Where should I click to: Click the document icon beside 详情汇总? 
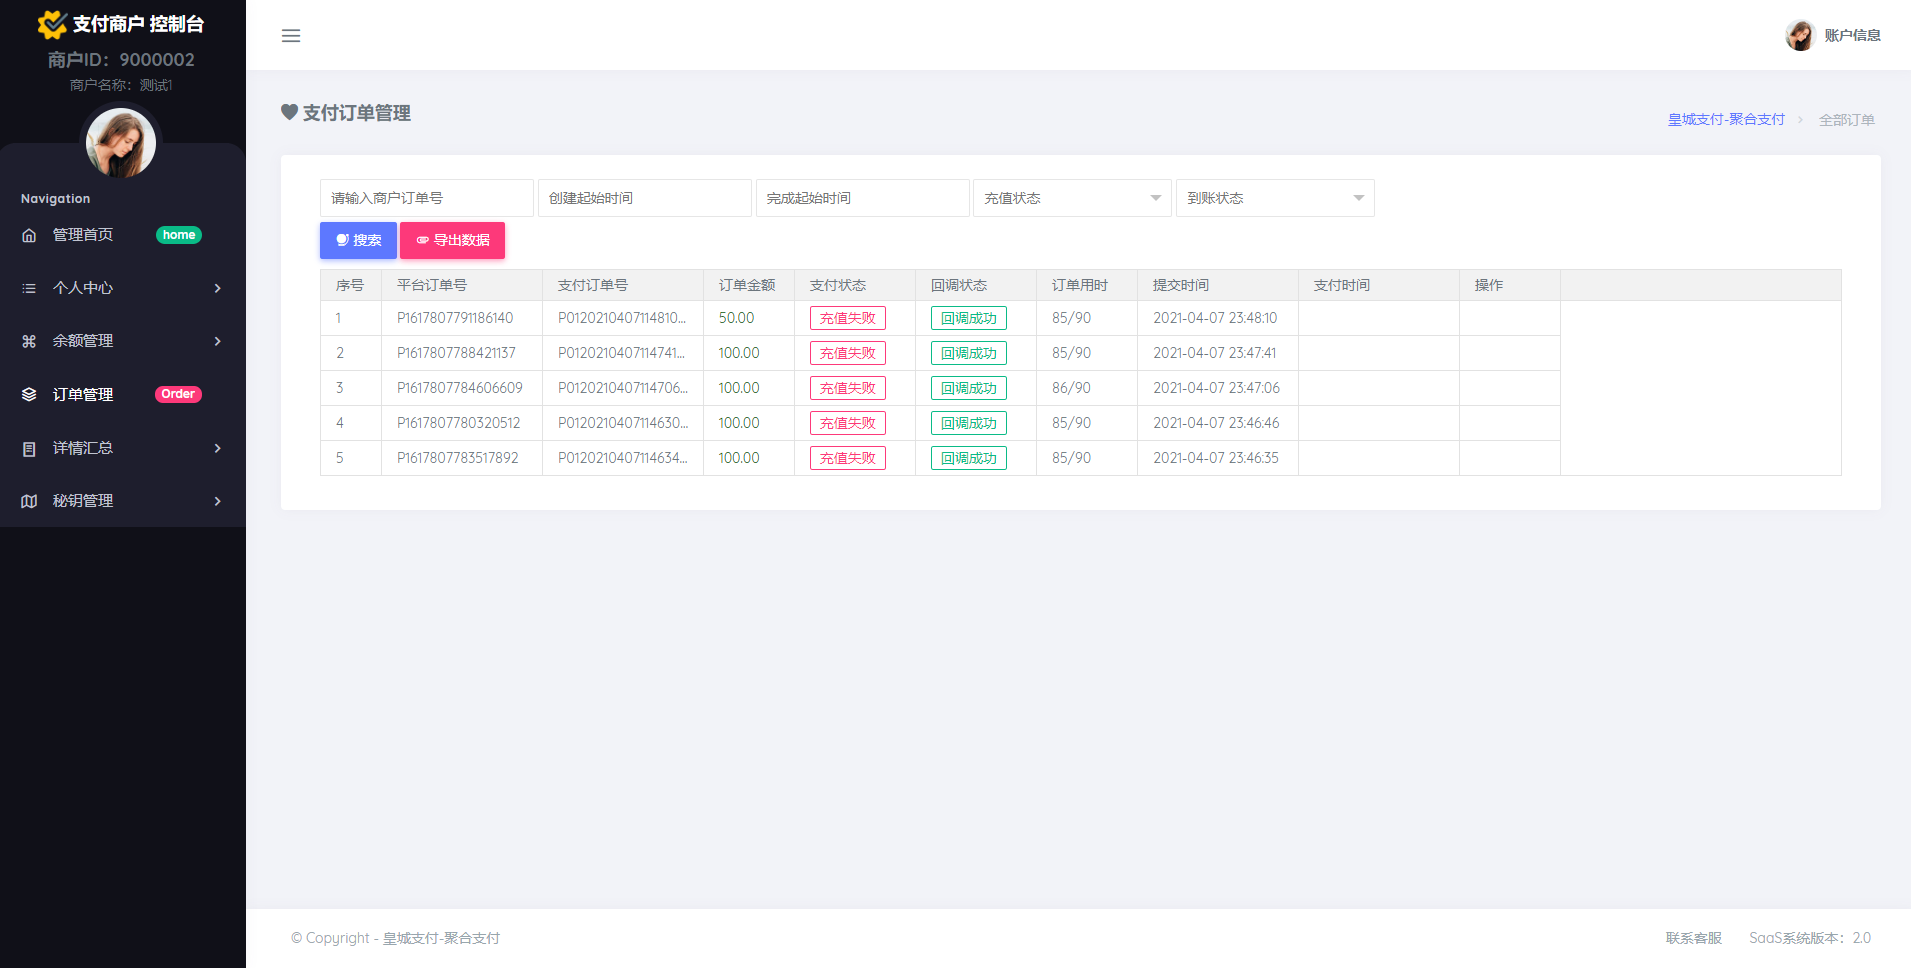pos(29,448)
